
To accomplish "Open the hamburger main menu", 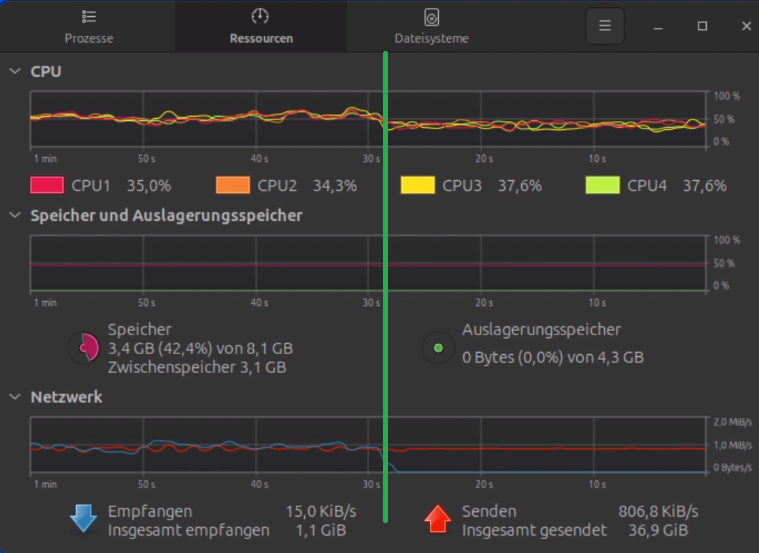I will (604, 26).
